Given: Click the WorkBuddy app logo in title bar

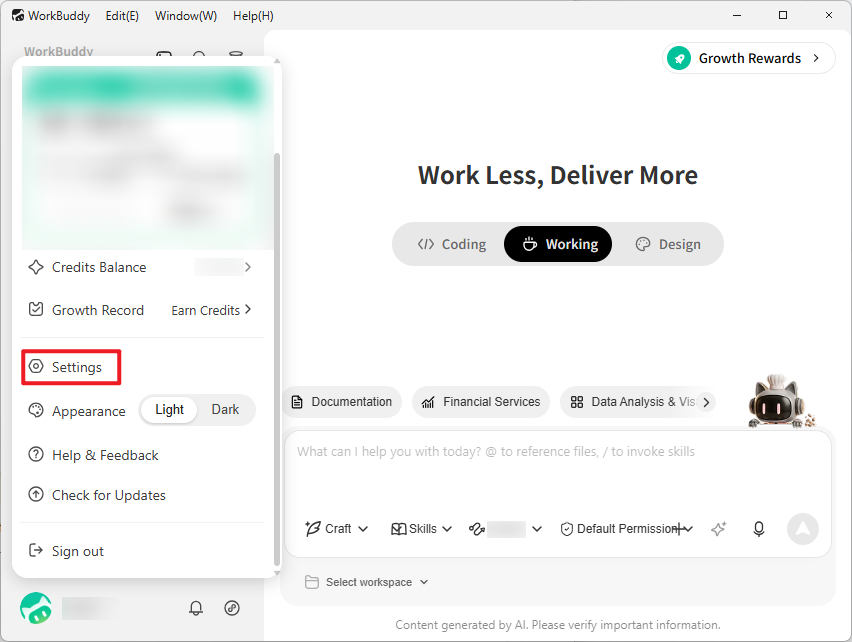Looking at the screenshot, I should pos(18,15).
